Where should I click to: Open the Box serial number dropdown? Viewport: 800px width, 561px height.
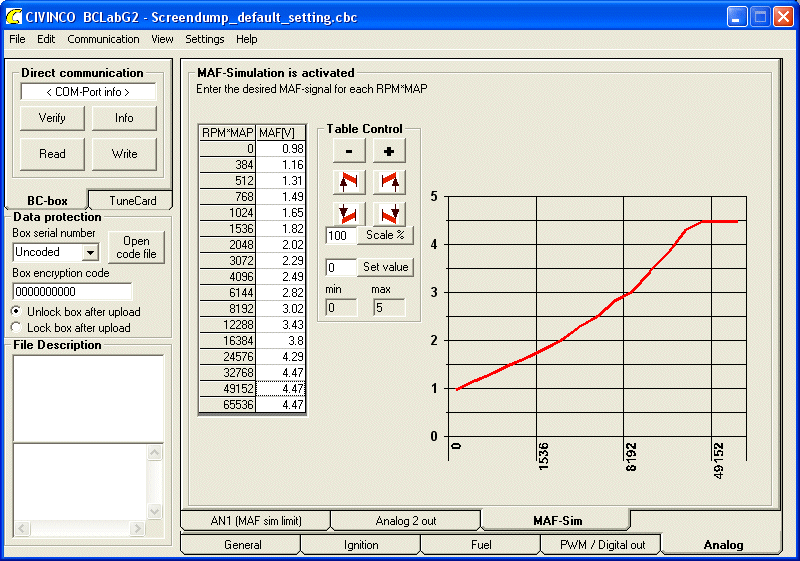(x=90, y=252)
